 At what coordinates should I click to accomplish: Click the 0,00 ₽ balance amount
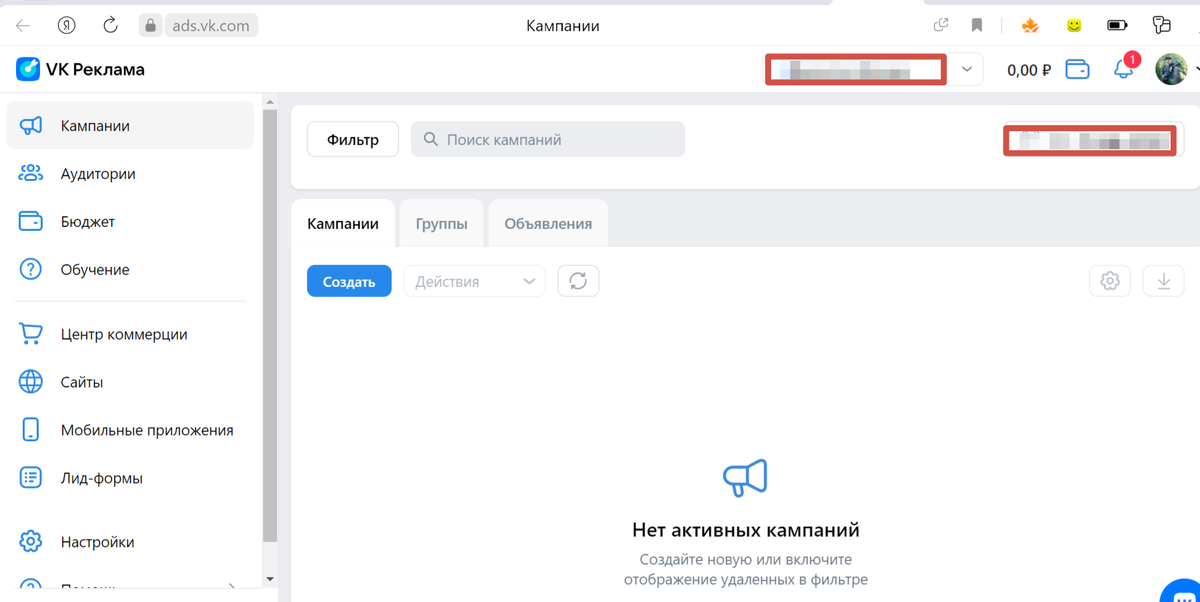pyautogui.click(x=1029, y=69)
